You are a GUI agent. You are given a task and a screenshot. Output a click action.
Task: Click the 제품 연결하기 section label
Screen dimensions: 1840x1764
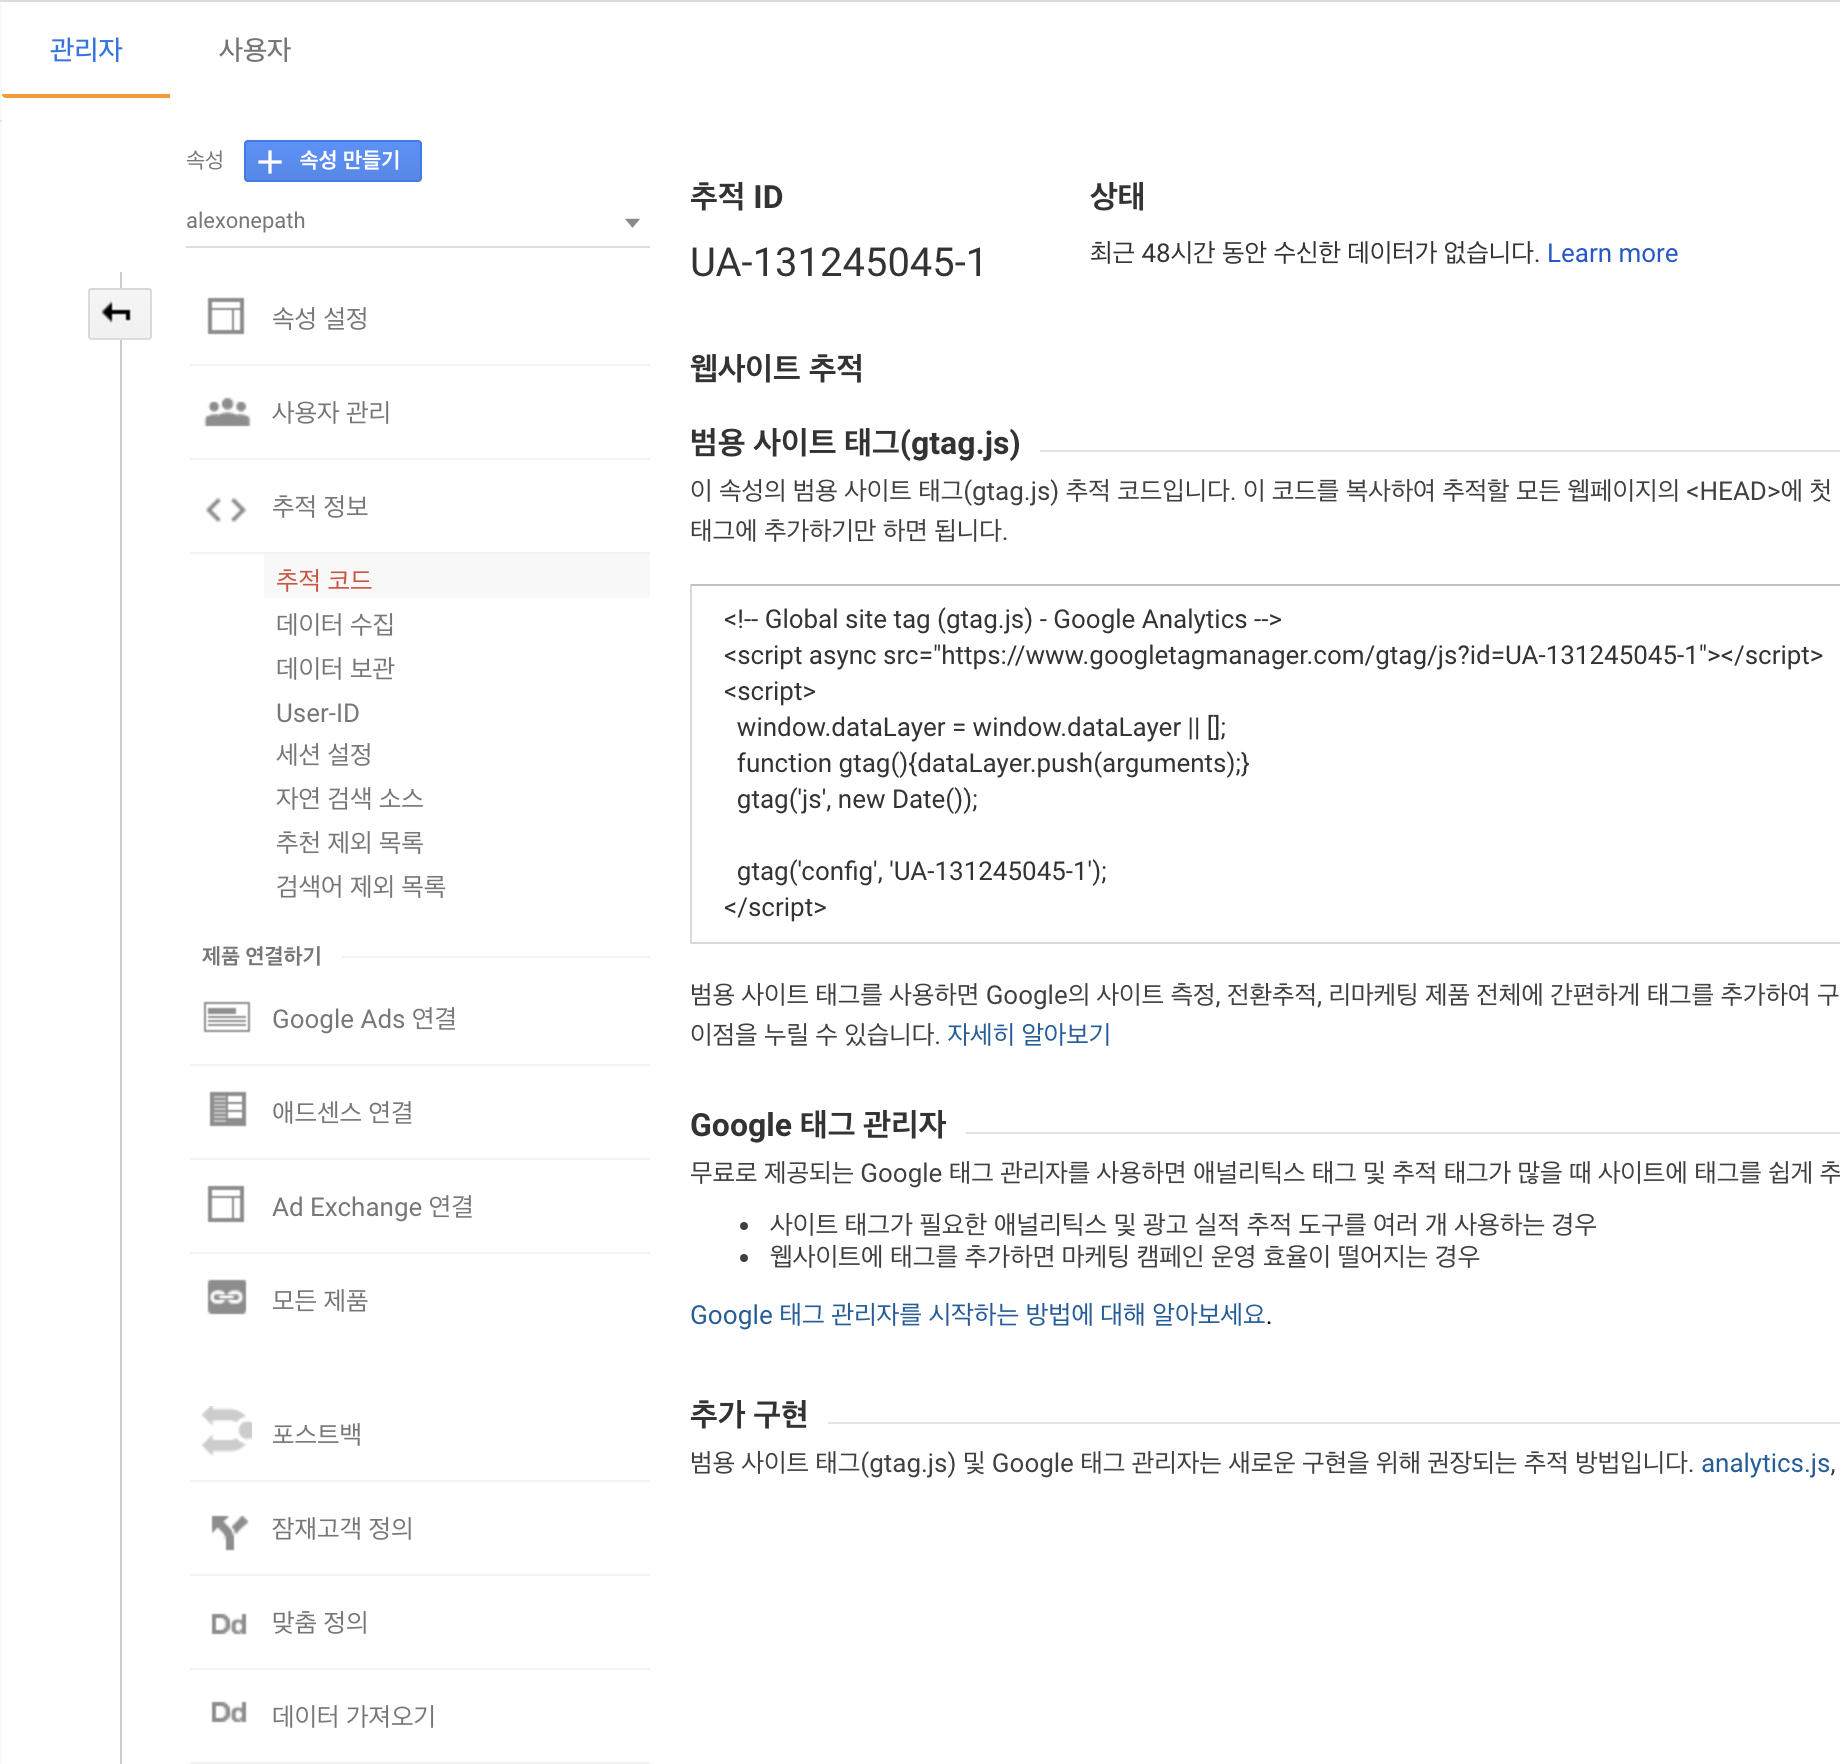coord(261,956)
